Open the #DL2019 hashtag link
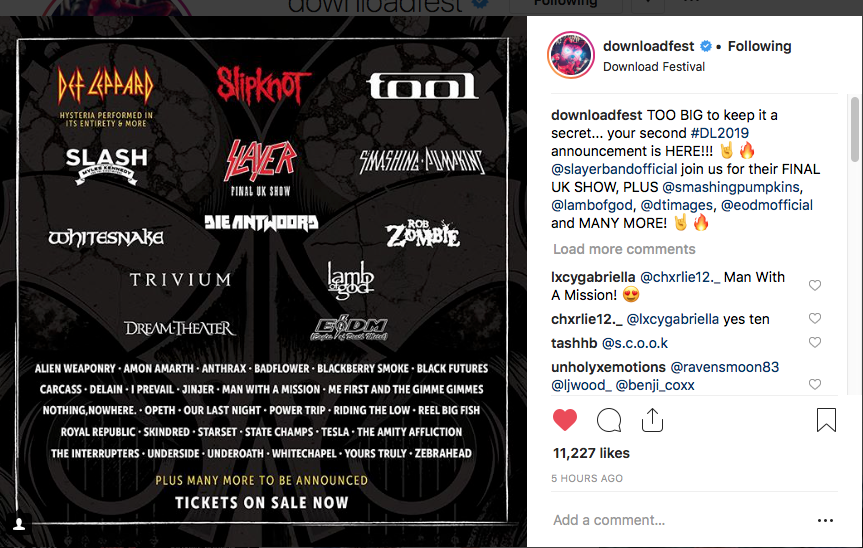The width and height of the screenshot is (863, 548). (x=719, y=133)
